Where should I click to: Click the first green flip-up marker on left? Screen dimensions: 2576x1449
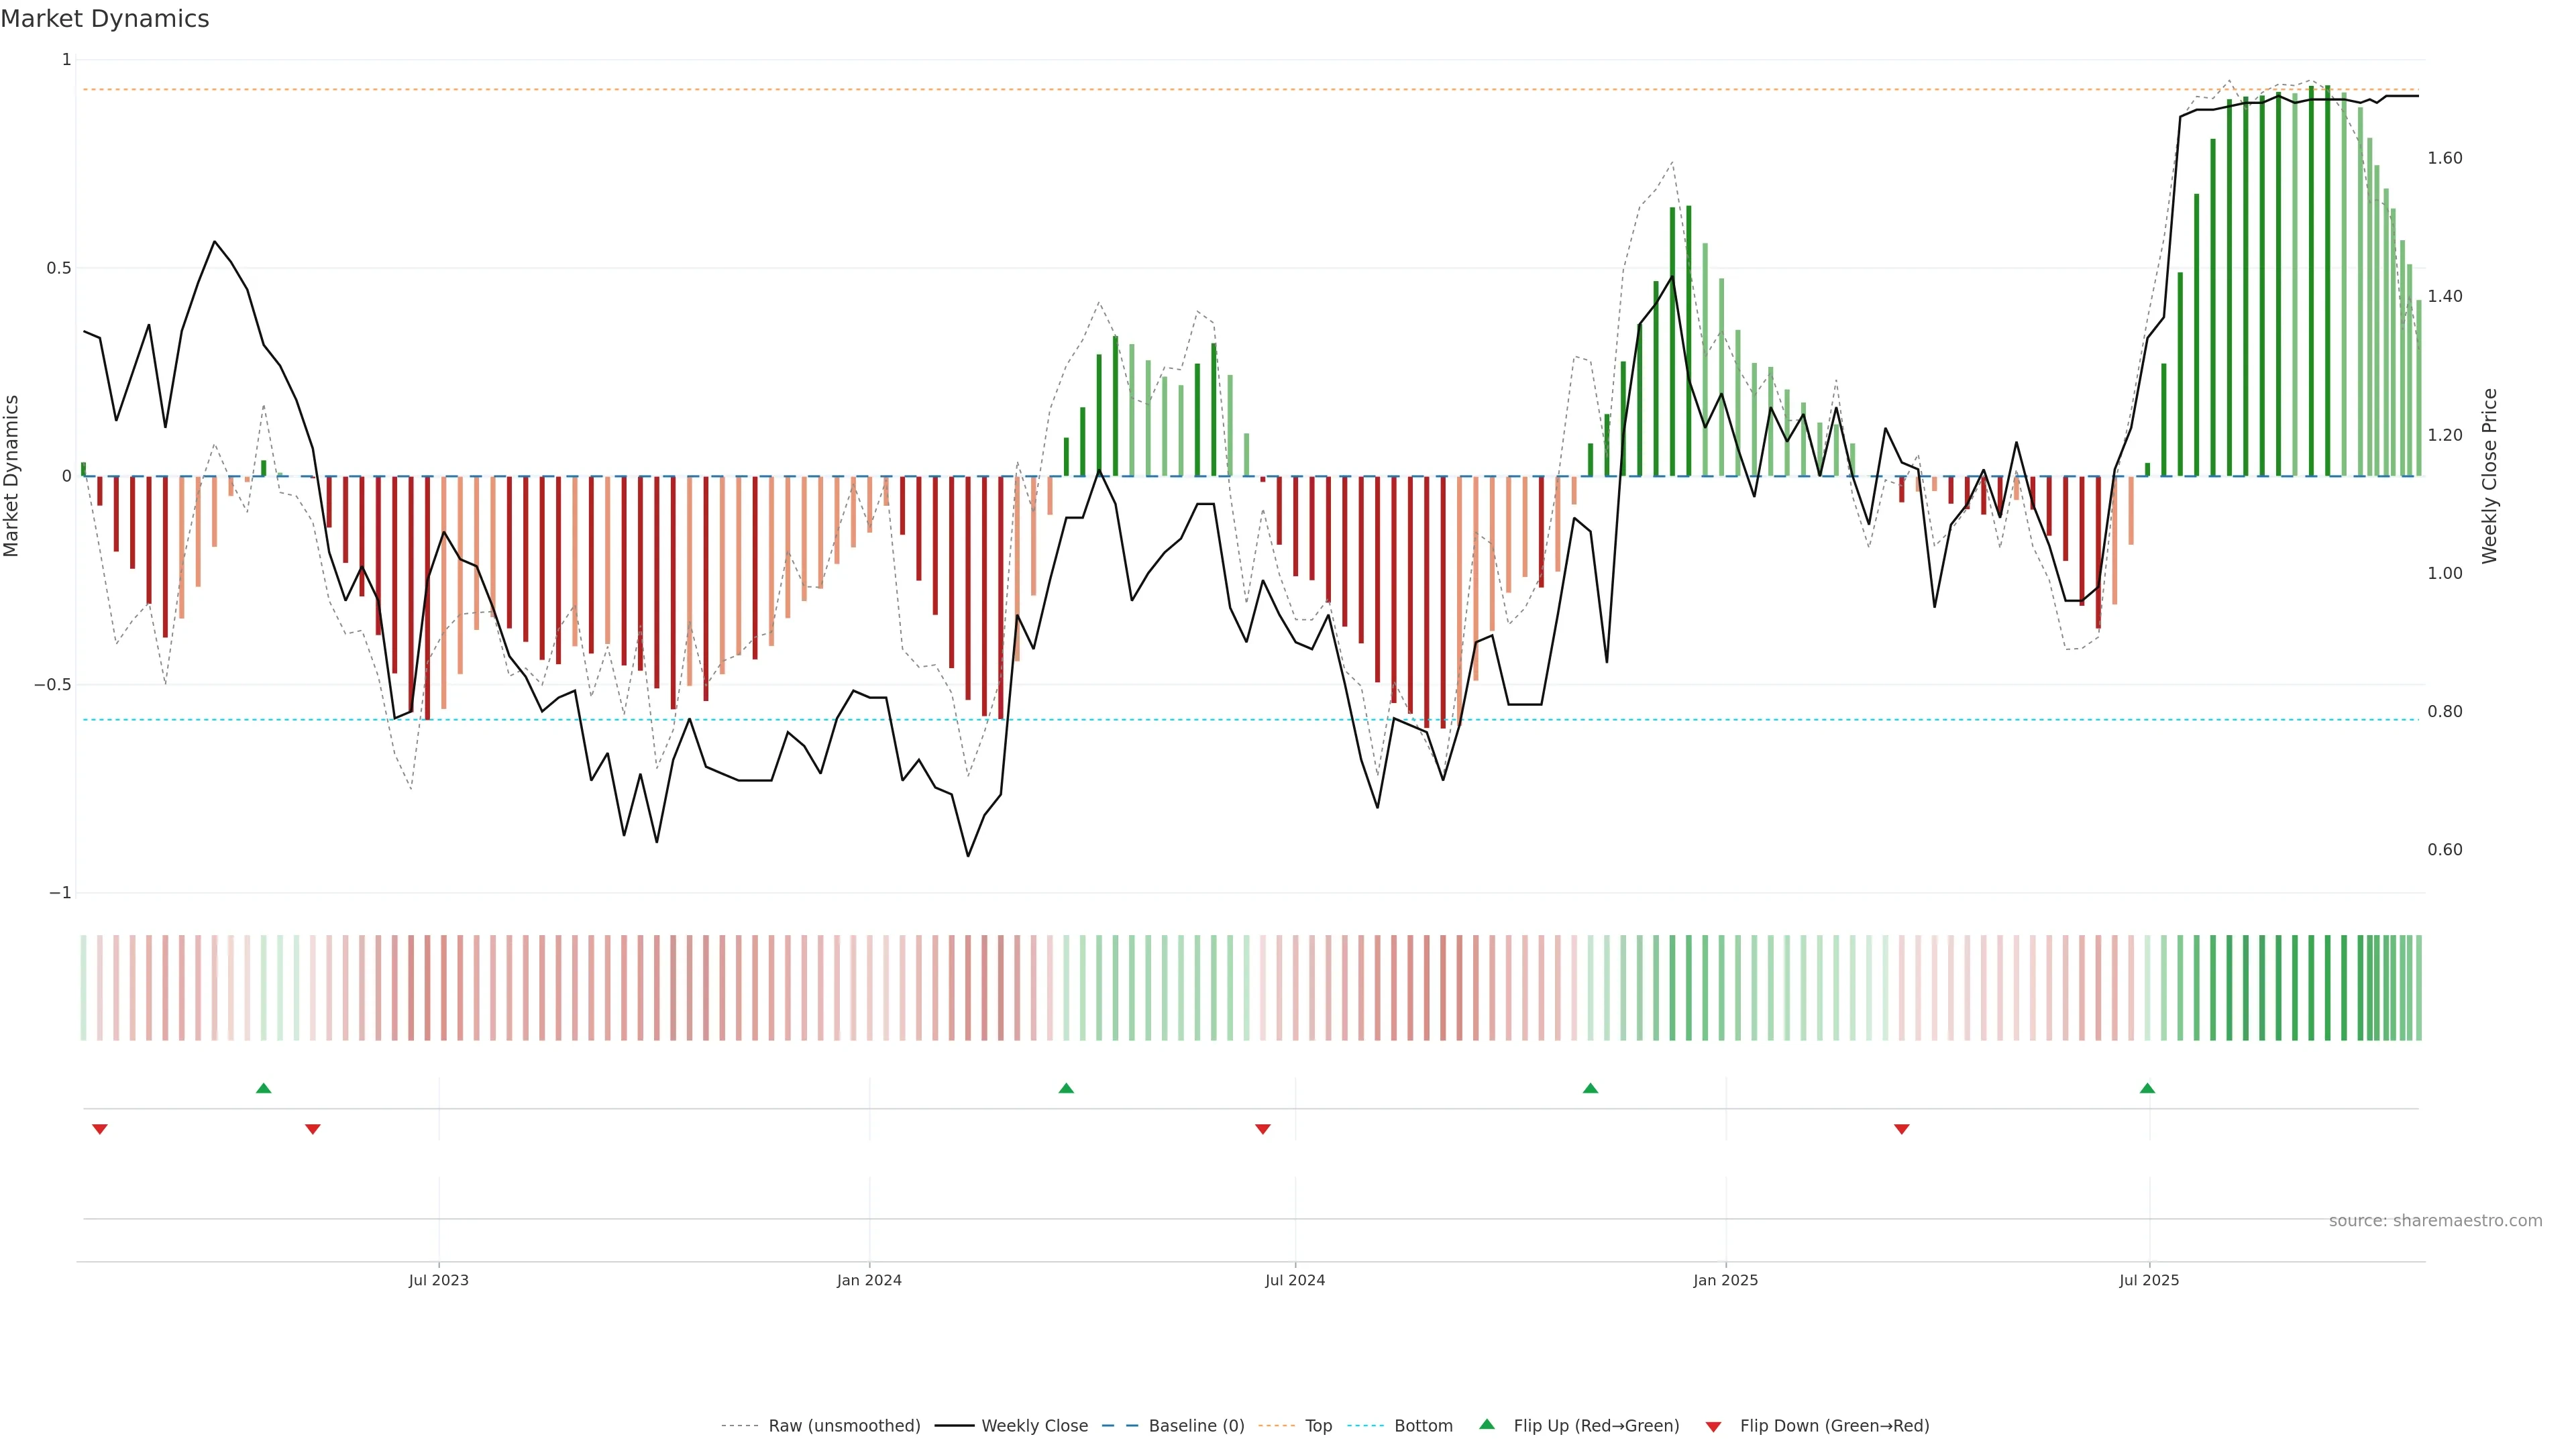pyautogui.click(x=264, y=1088)
